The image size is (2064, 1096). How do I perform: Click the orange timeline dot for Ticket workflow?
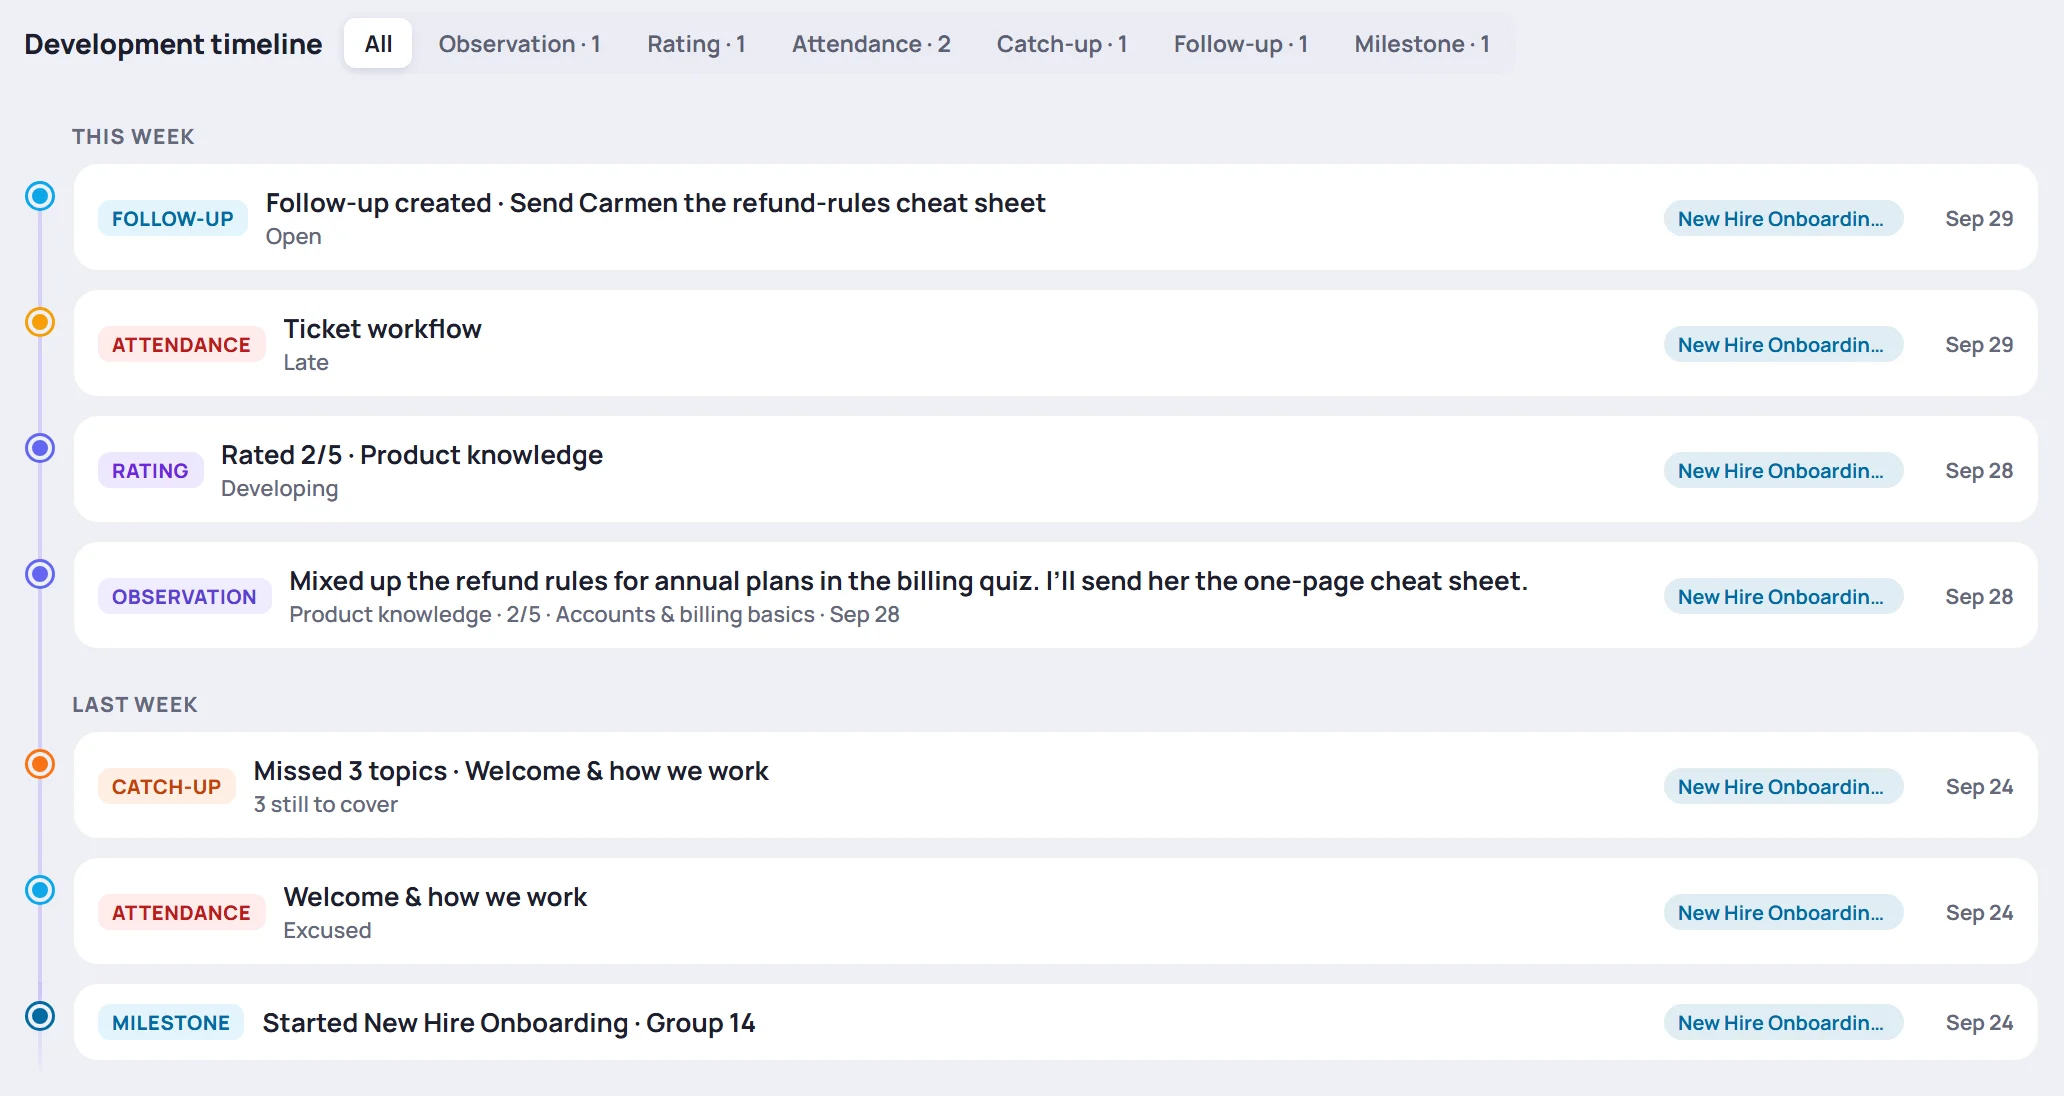[40, 322]
